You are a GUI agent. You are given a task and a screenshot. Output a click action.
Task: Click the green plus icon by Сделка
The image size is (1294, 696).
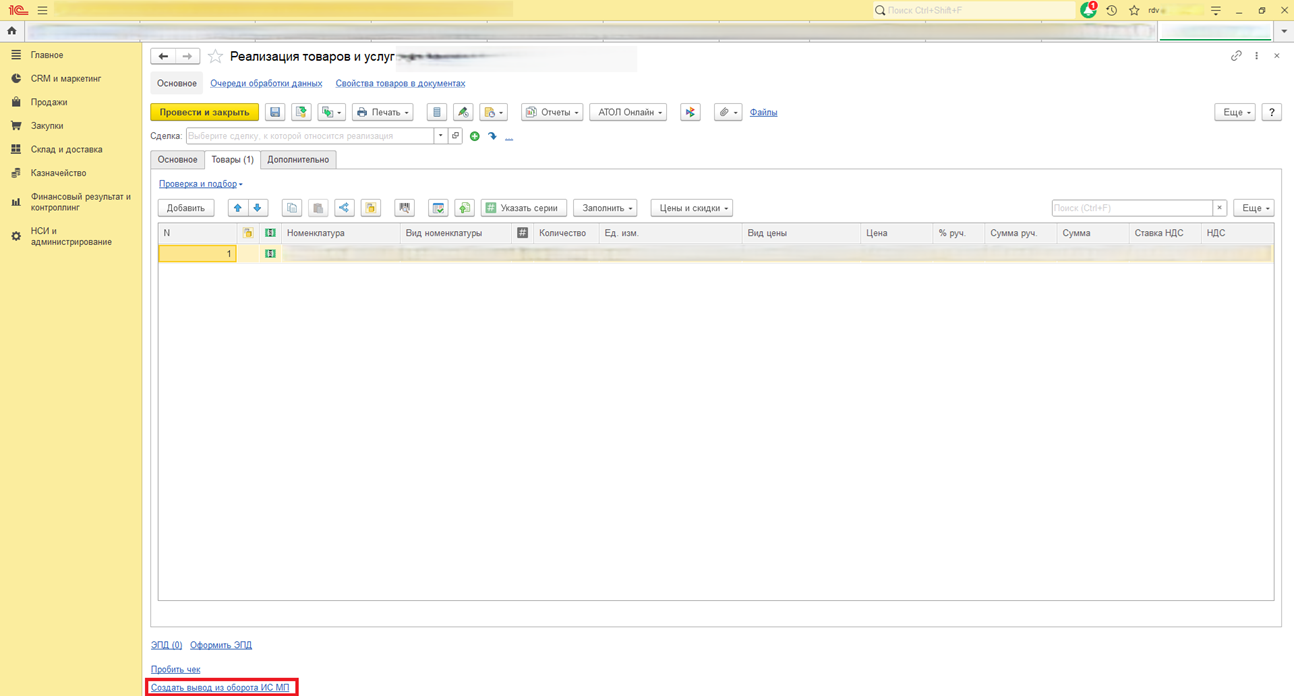click(x=475, y=136)
